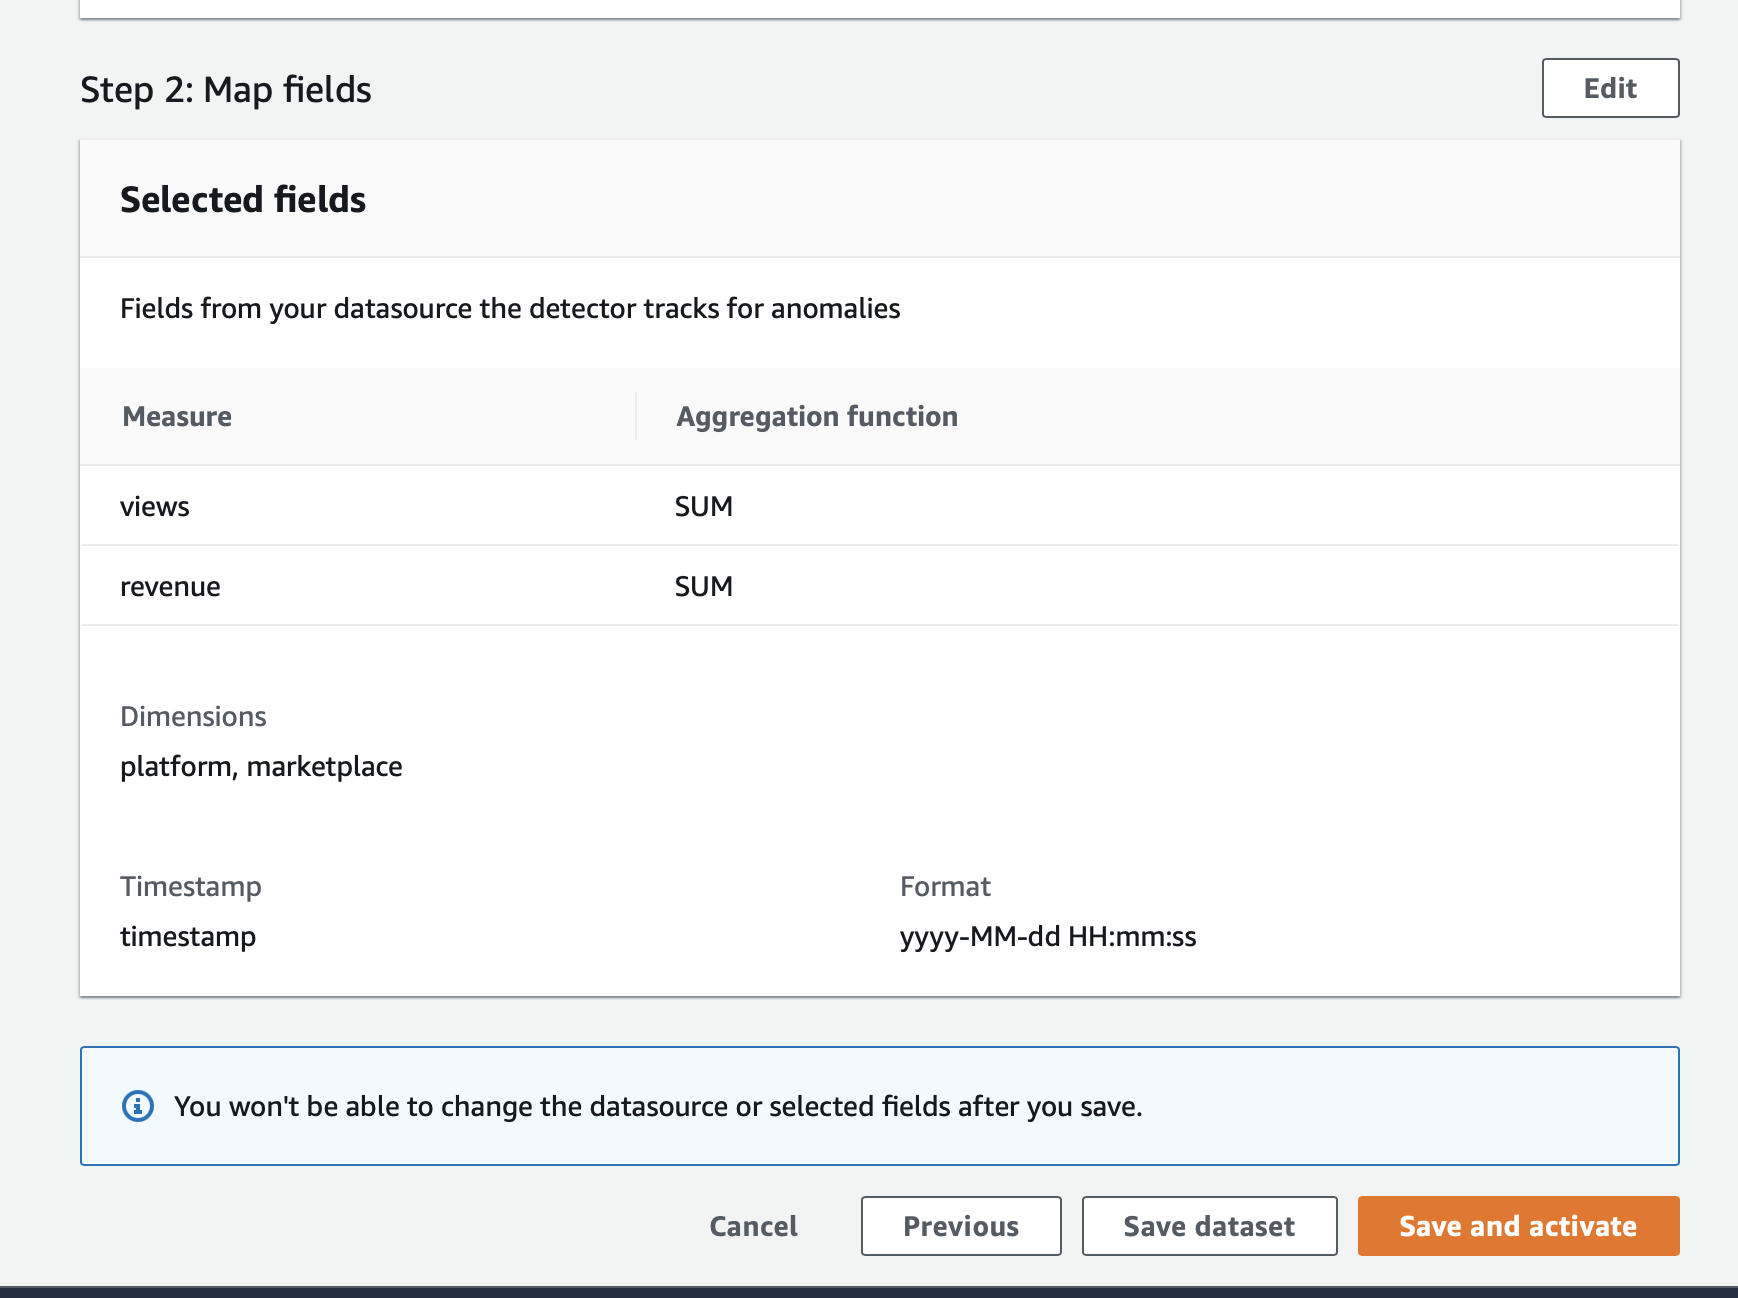Image resolution: width=1738 pixels, height=1298 pixels.
Task: Select the revenue measure row
Action: point(880,586)
